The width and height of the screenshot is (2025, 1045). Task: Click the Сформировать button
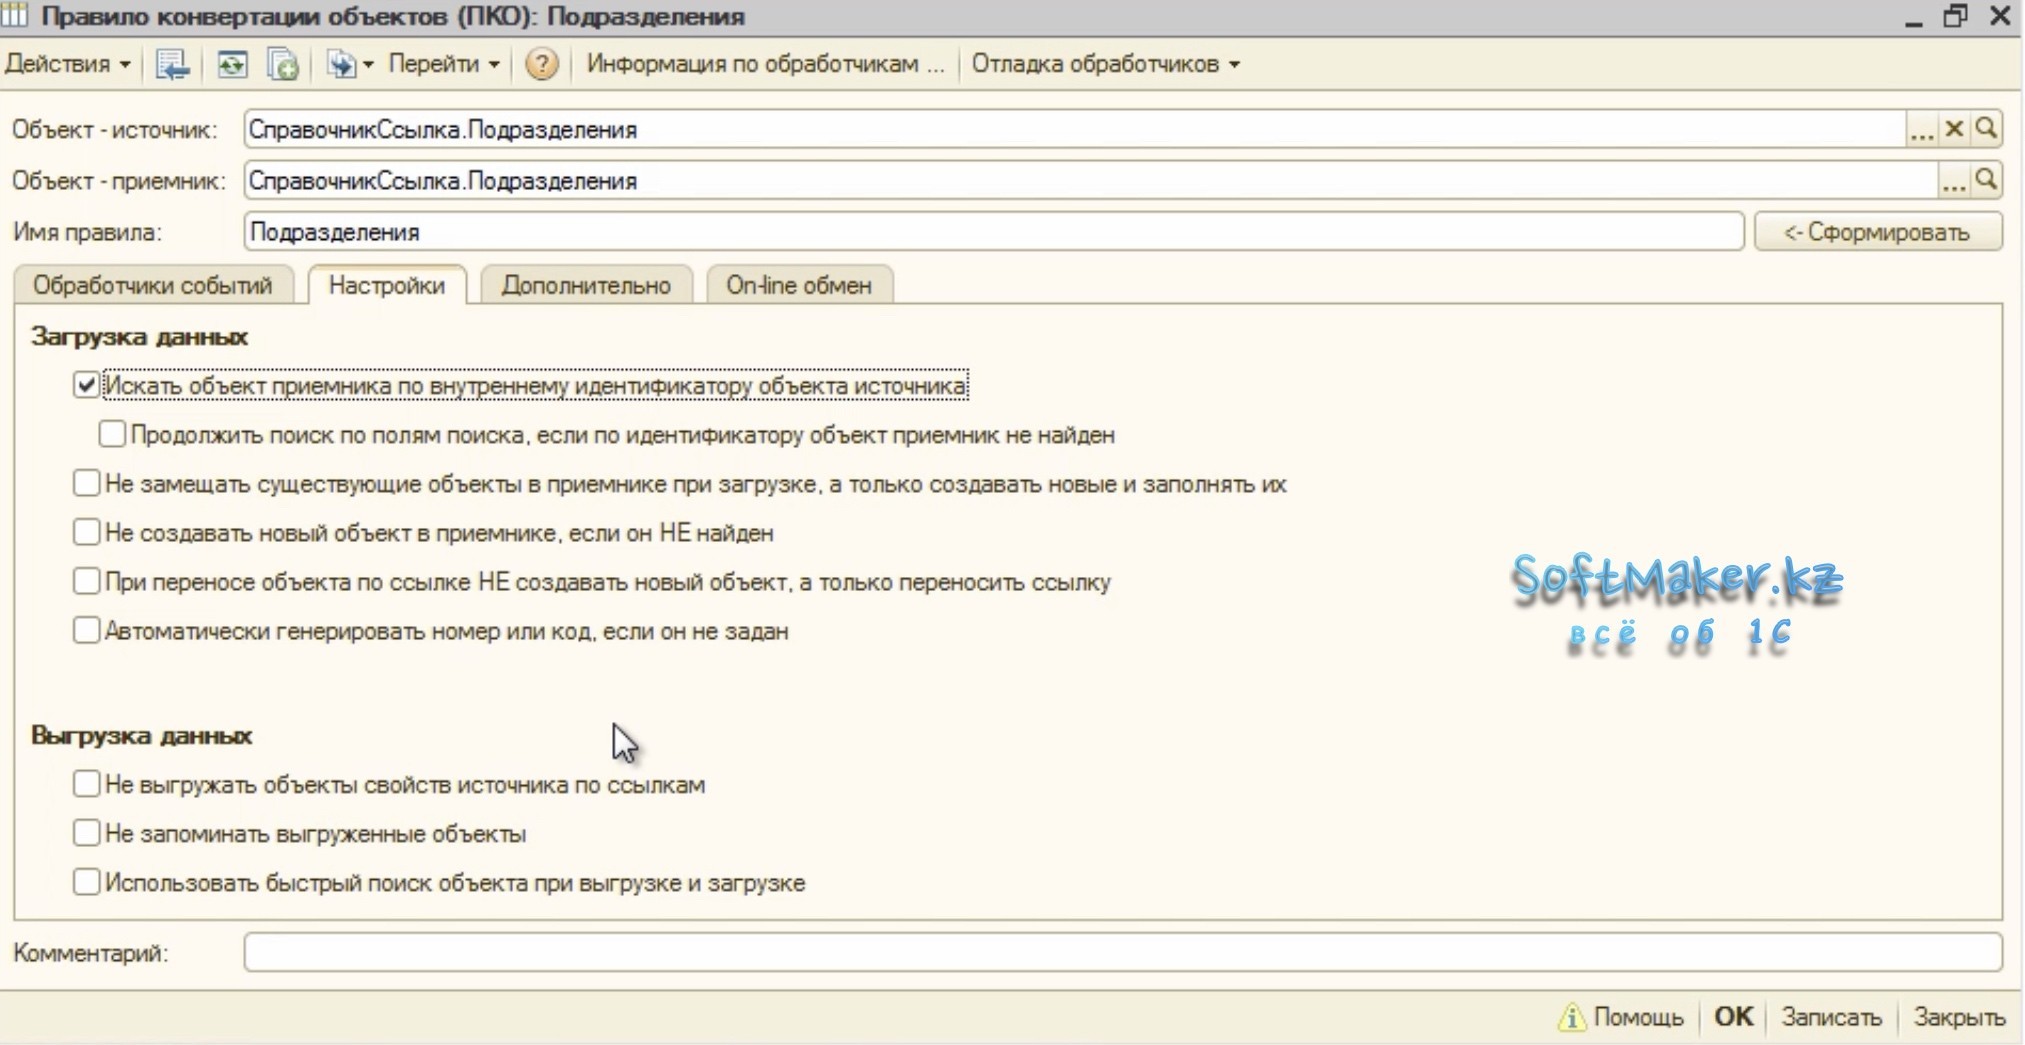[x=1878, y=232]
